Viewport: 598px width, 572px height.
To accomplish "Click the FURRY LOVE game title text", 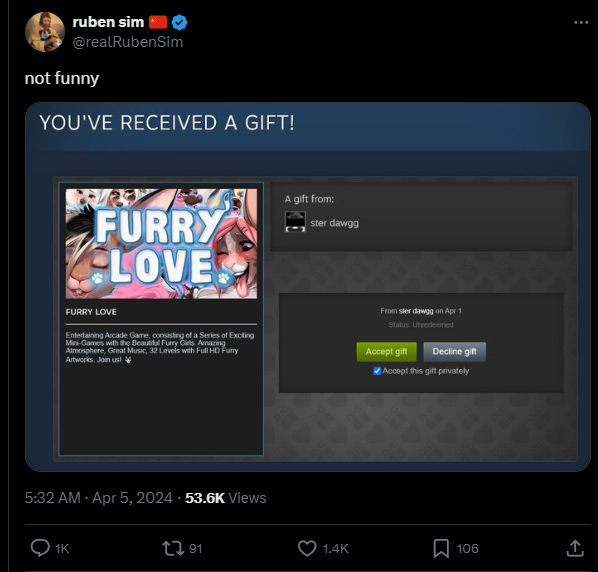I will point(91,312).
